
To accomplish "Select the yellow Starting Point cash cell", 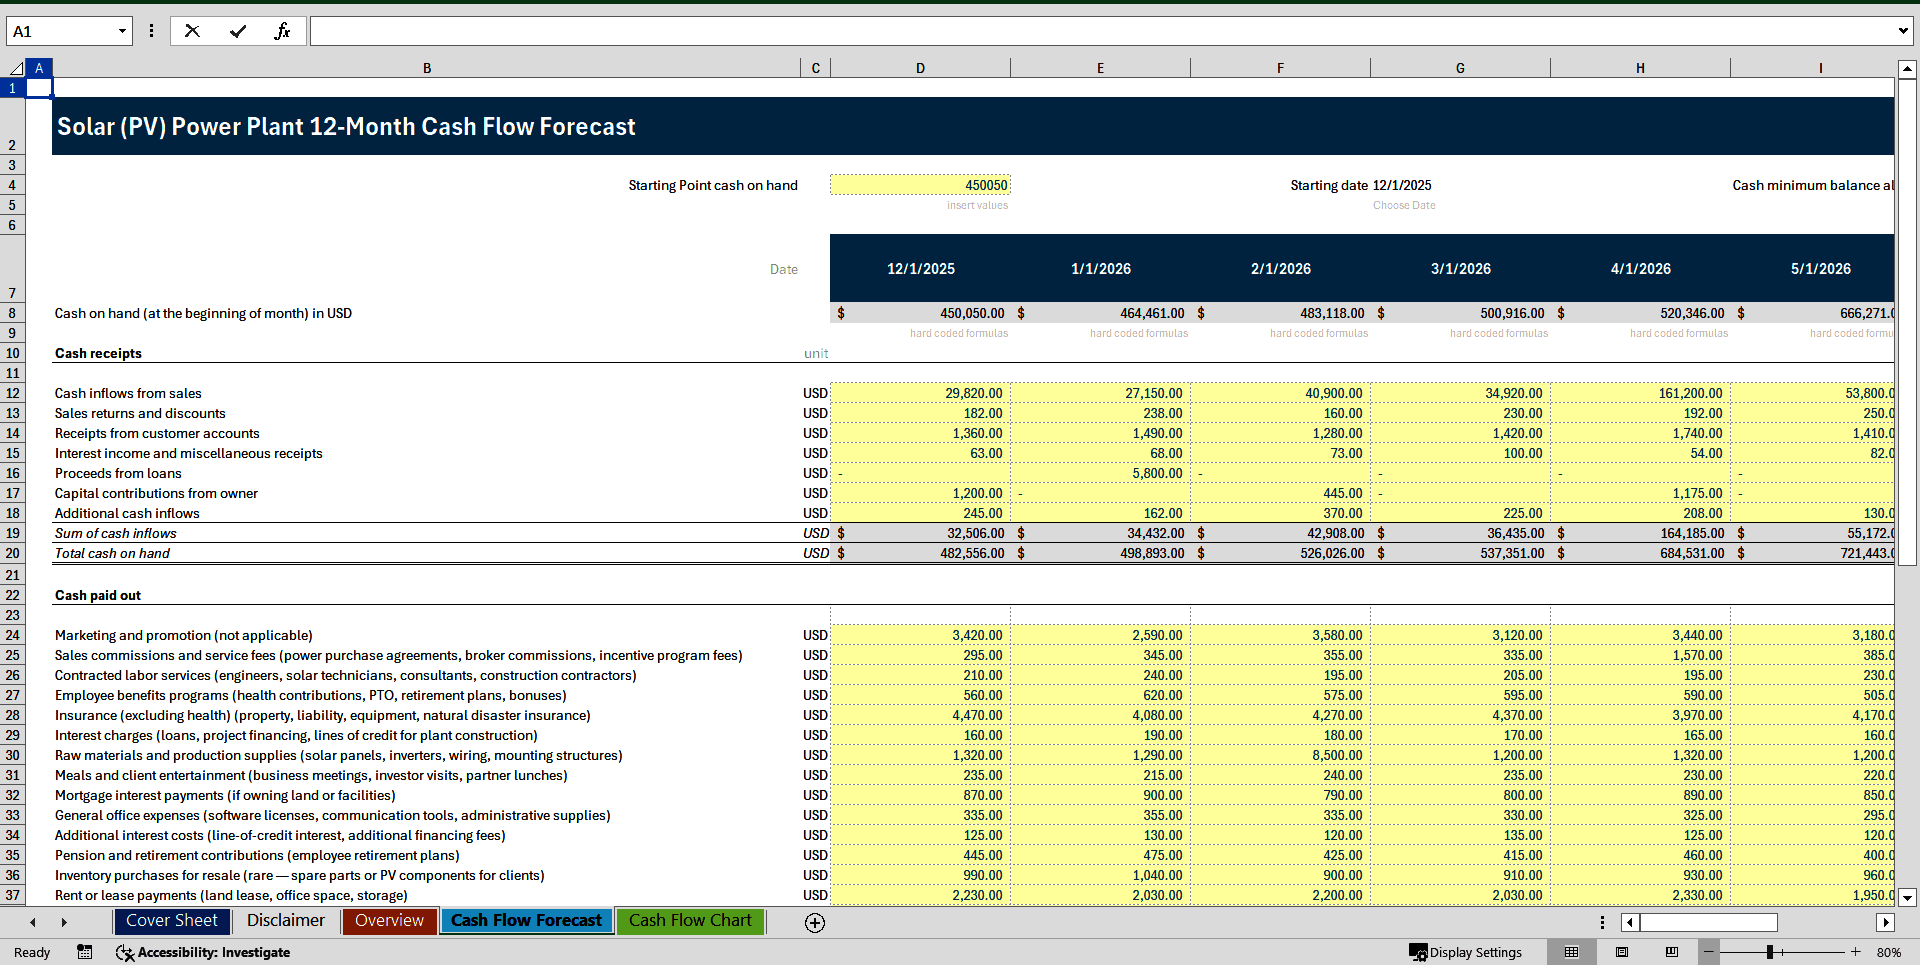I will [920, 185].
